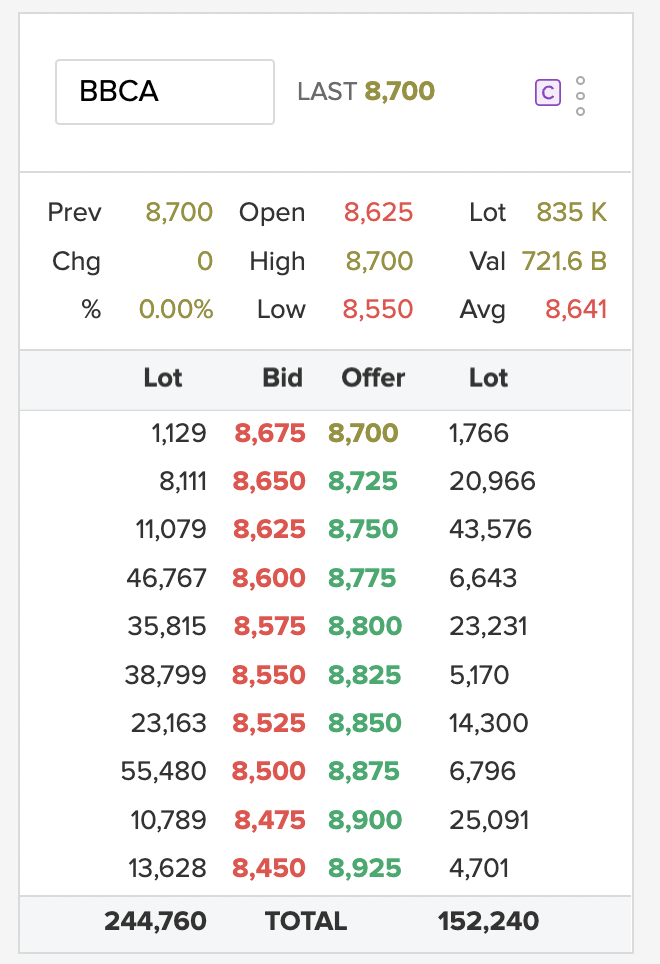
Task: Click bid lot 38,799
Action: click(166, 675)
